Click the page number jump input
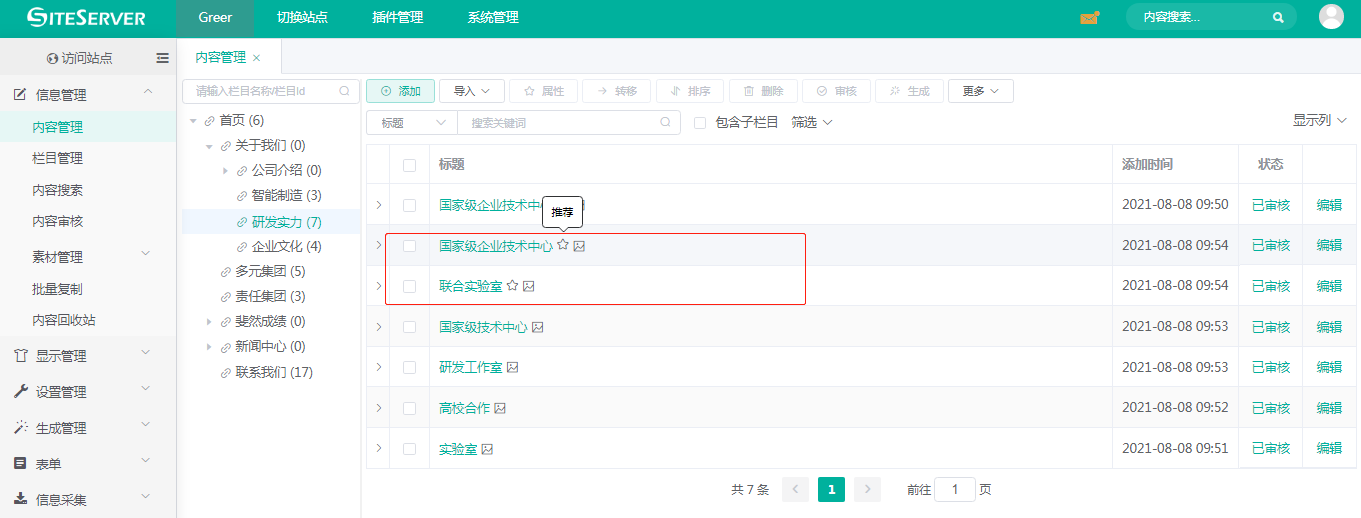The image size is (1361, 518). (955, 489)
